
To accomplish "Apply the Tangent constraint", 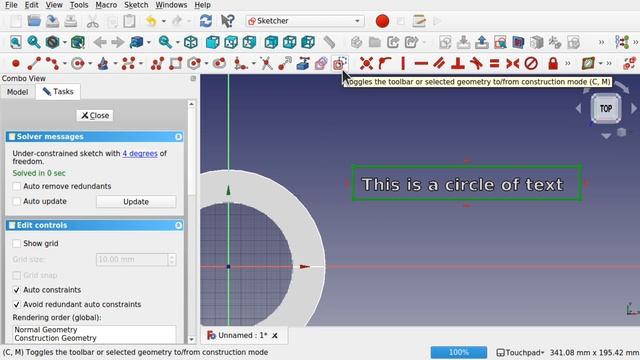I will pos(476,64).
